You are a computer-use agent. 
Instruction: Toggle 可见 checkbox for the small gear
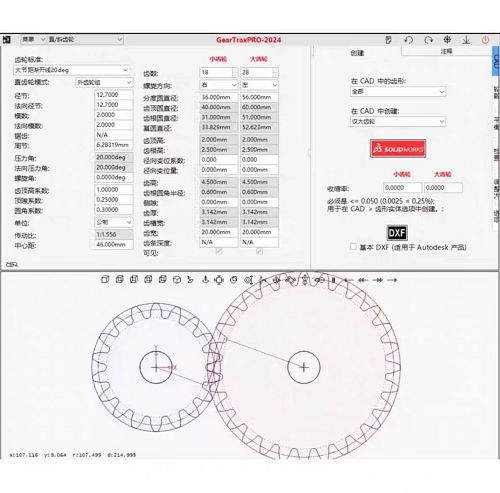[x=219, y=251]
